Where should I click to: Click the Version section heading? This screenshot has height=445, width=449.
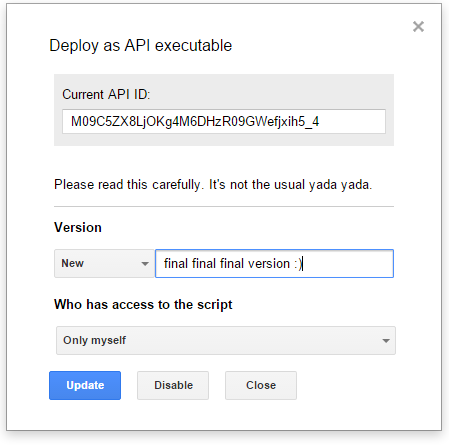point(78,228)
